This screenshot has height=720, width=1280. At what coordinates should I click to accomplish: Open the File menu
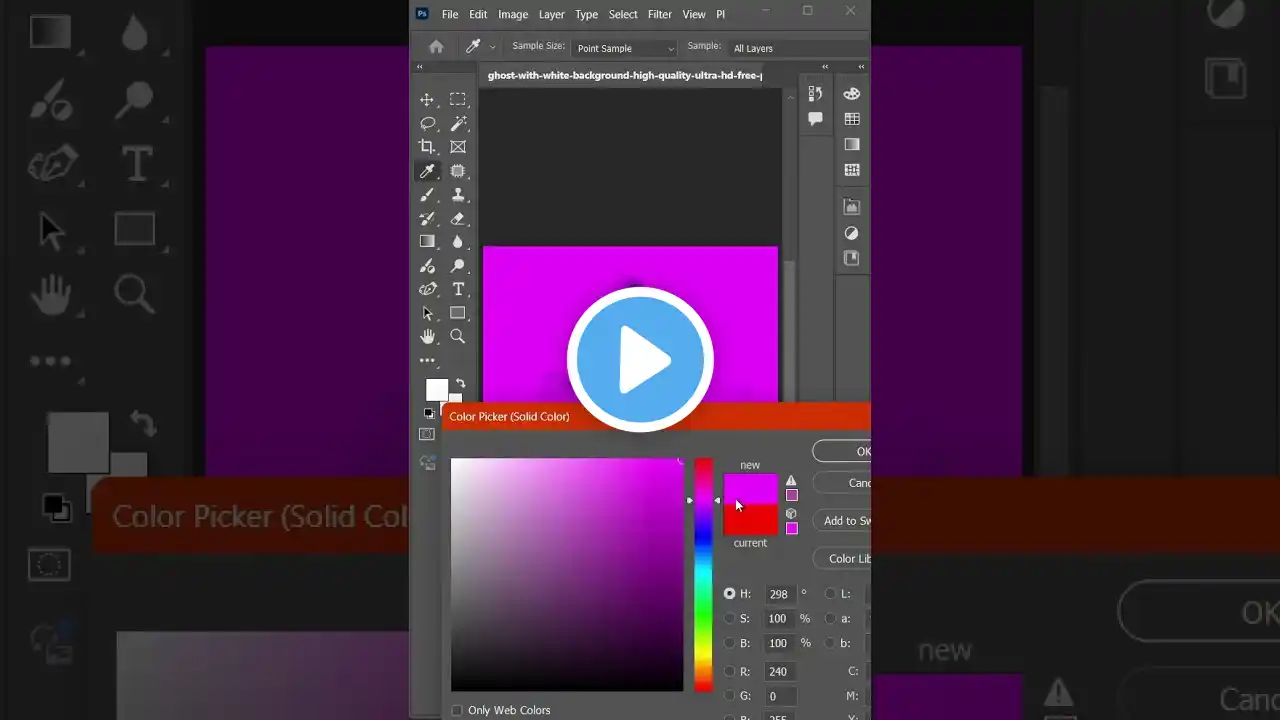pyautogui.click(x=450, y=14)
